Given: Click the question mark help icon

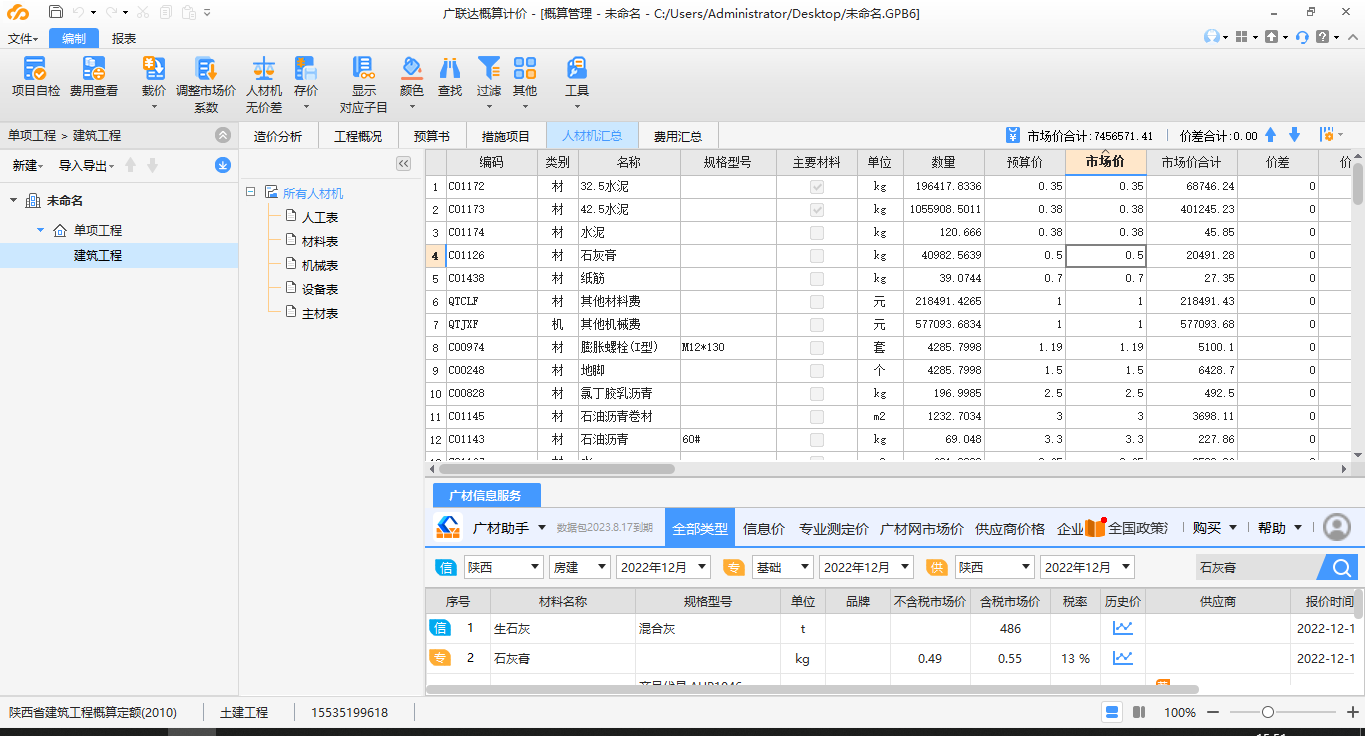Looking at the screenshot, I should 1323,37.
